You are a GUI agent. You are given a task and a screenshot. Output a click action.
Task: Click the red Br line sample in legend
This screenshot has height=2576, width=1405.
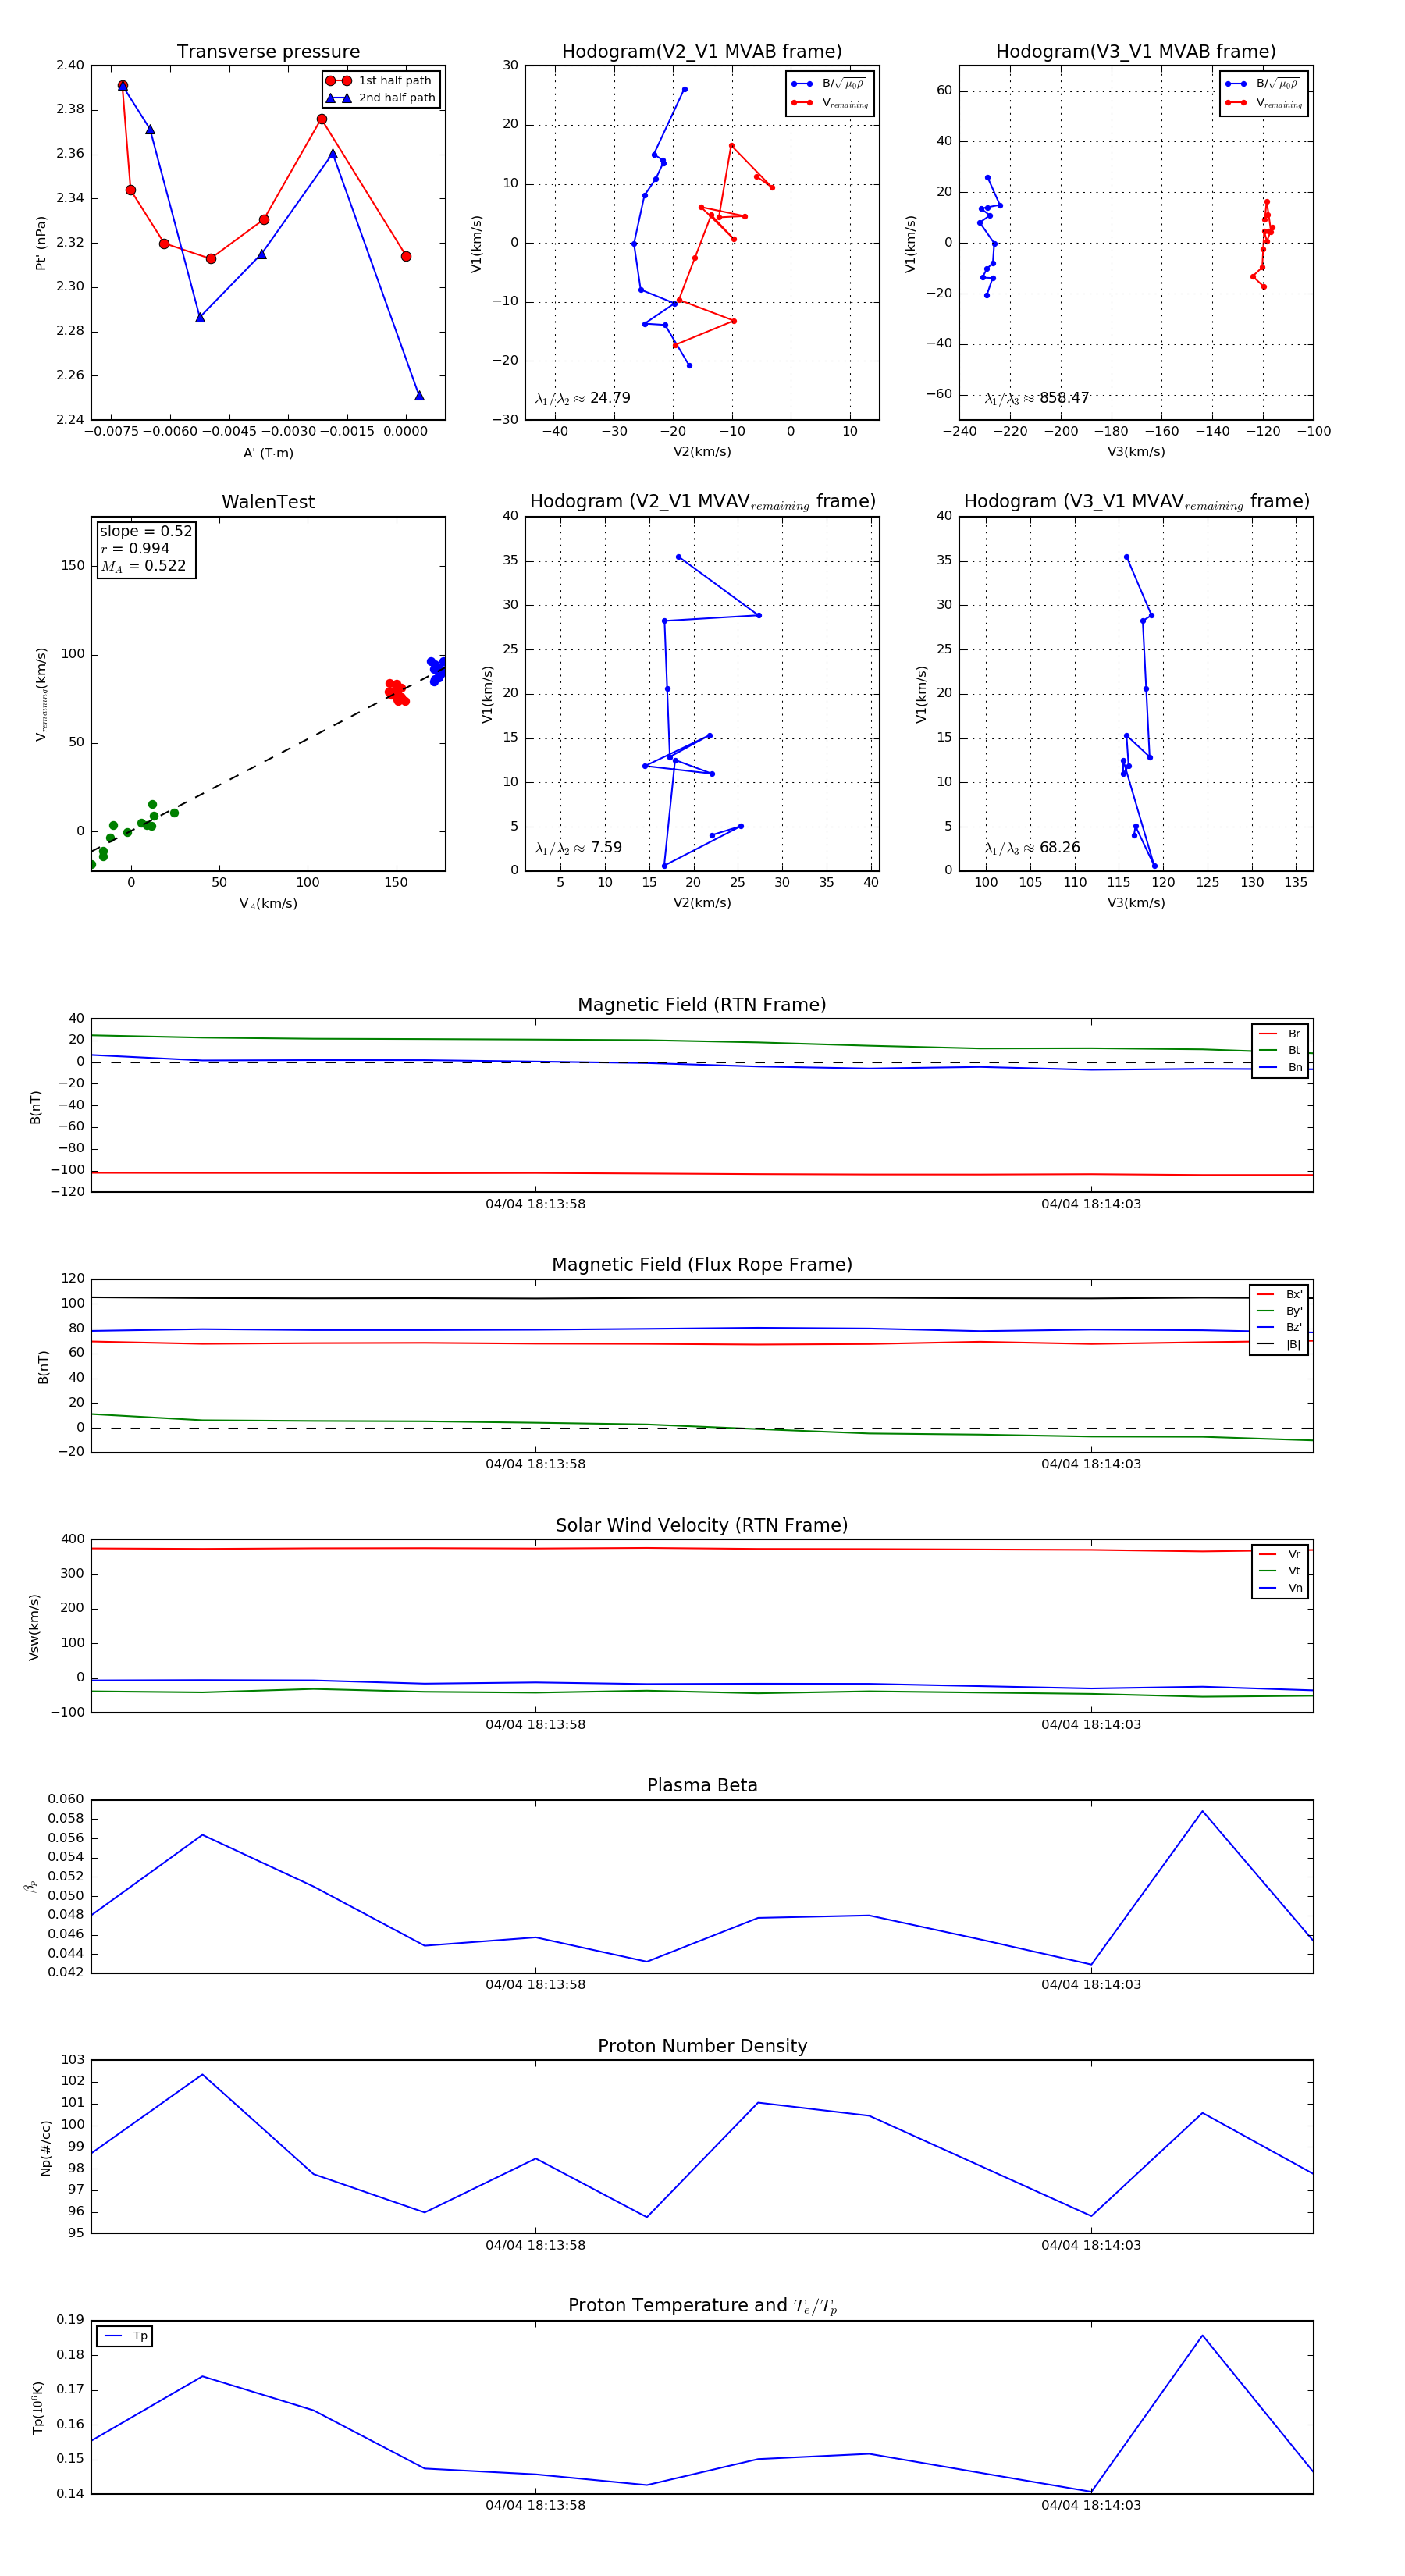tap(1267, 1034)
